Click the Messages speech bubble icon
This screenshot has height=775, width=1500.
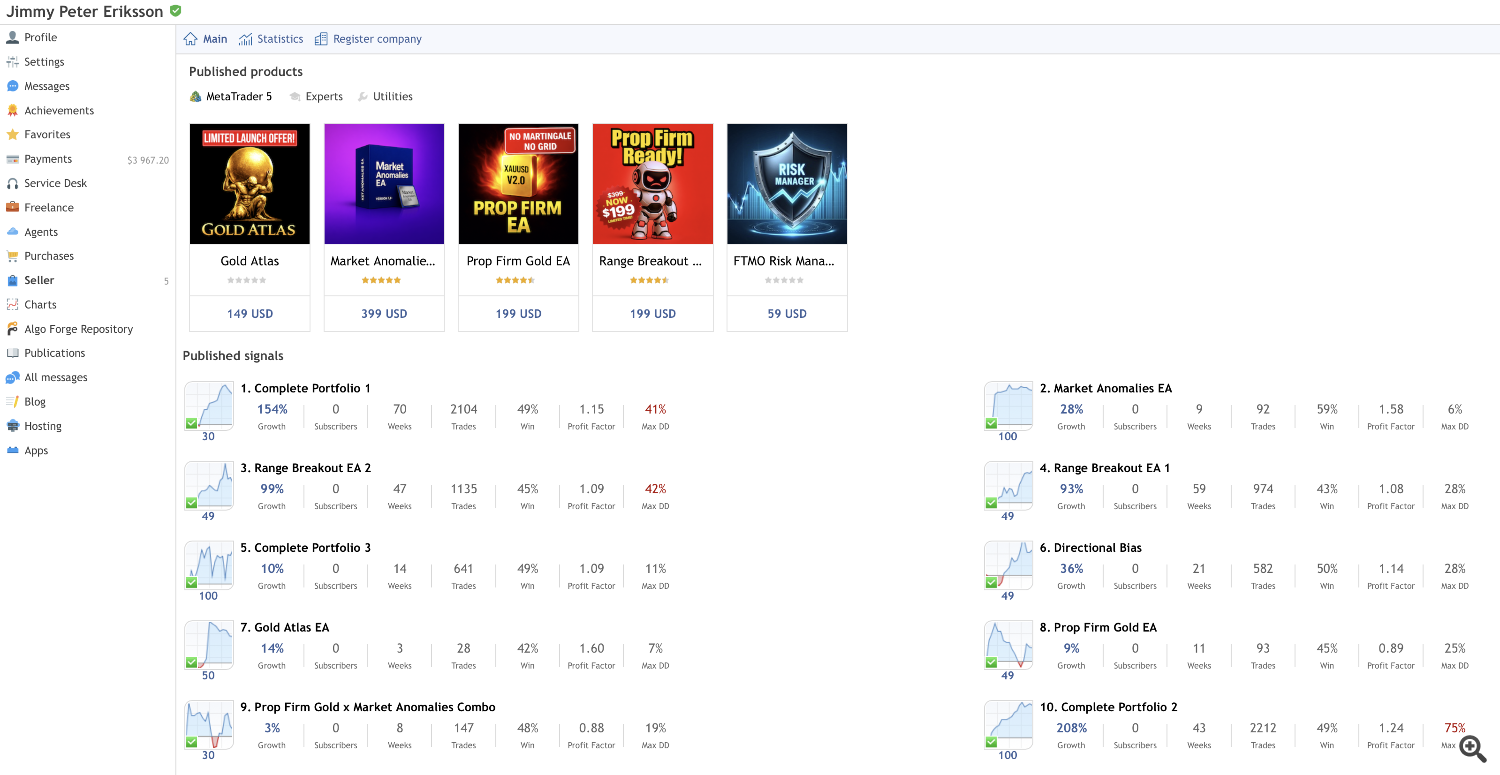13,86
